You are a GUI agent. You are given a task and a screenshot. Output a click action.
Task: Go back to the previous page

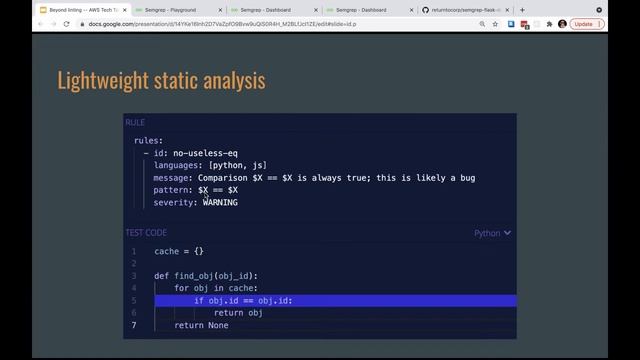pyautogui.click(x=40, y=24)
